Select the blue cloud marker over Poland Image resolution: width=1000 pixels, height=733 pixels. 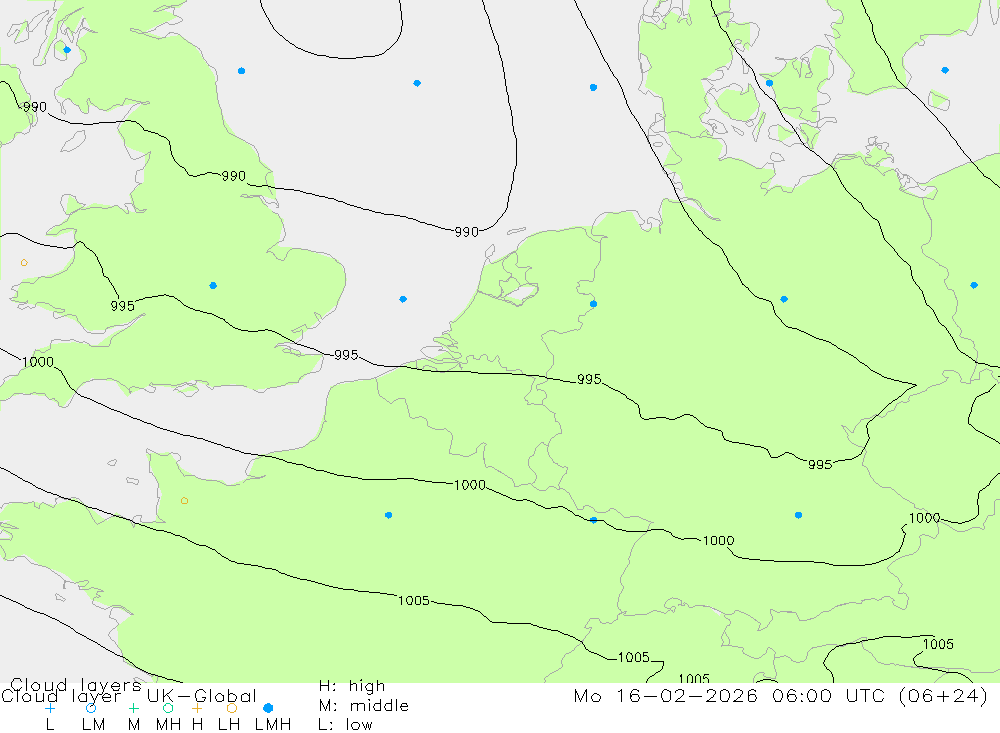pos(974,285)
